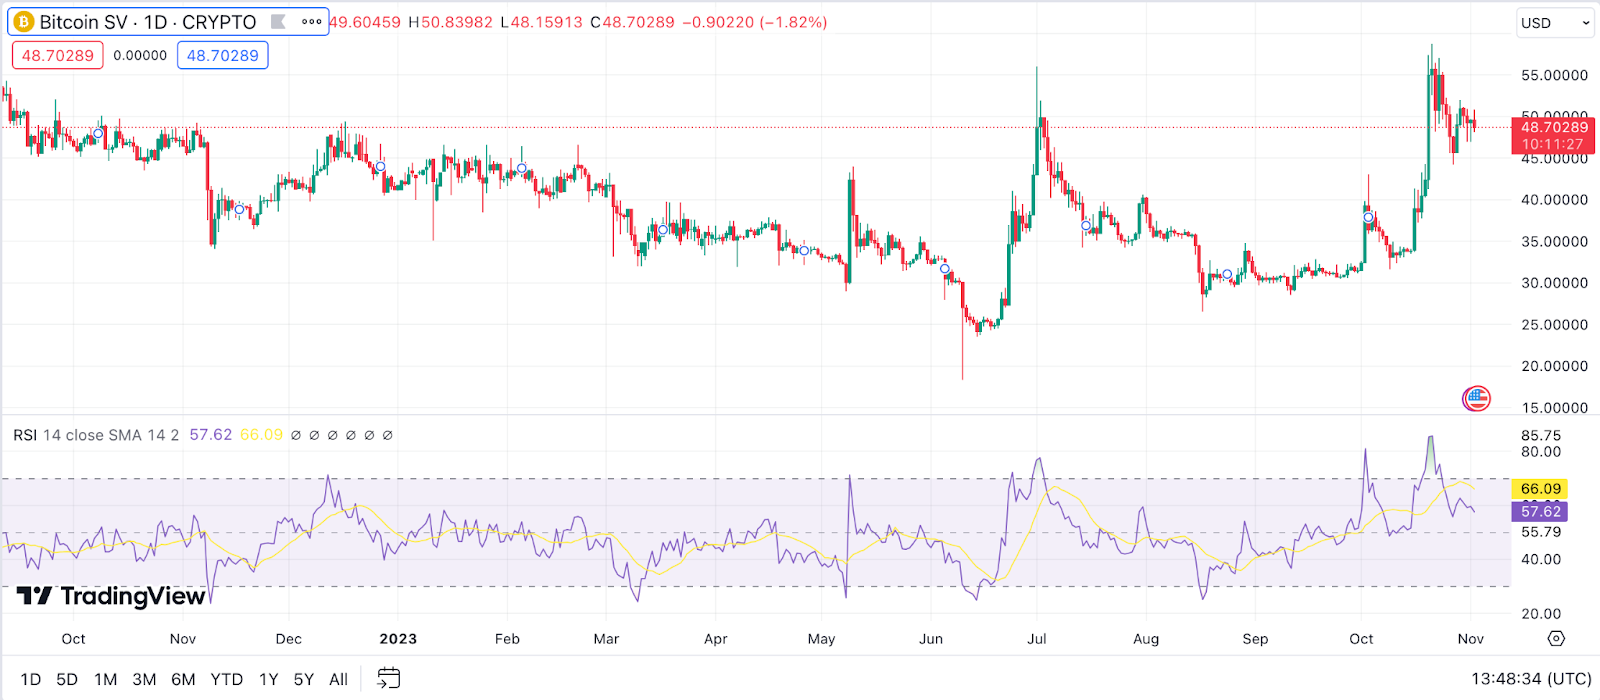Click the Apr label on the time axis
1600x700 pixels.
click(x=715, y=639)
